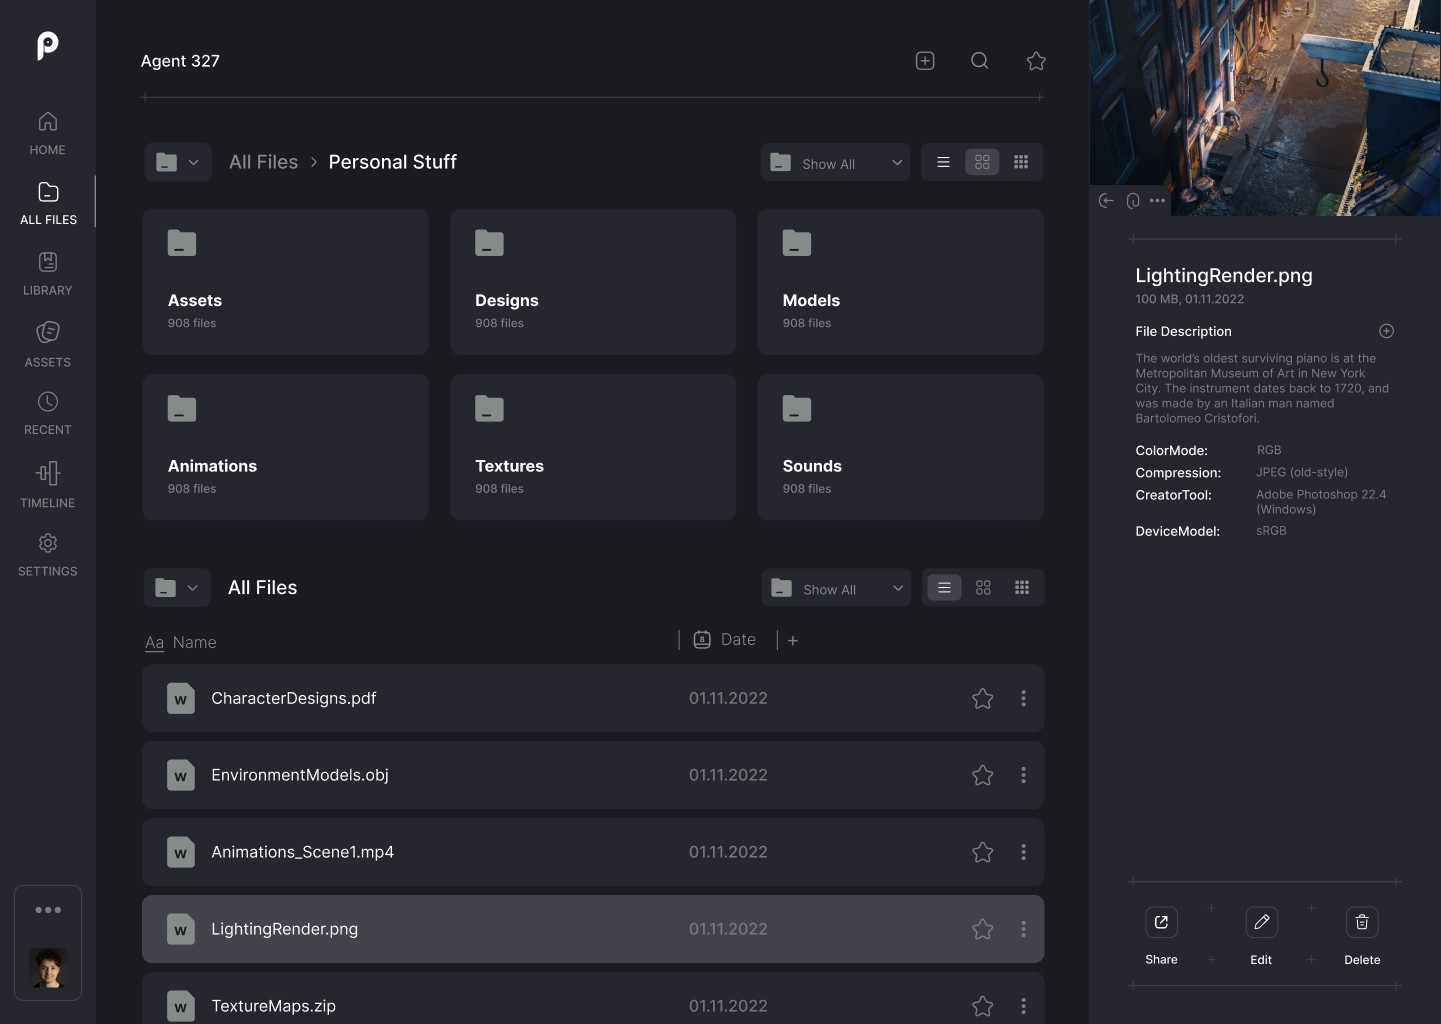The image size is (1441, 1024).
Task: Go to Home in the sidebar
Action: [47, 133]
